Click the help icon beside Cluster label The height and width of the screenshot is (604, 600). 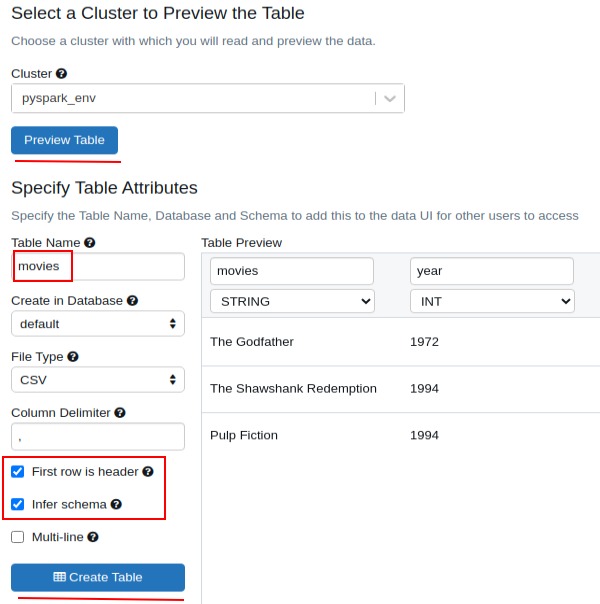pyautogui.click(x=62, y=74)
